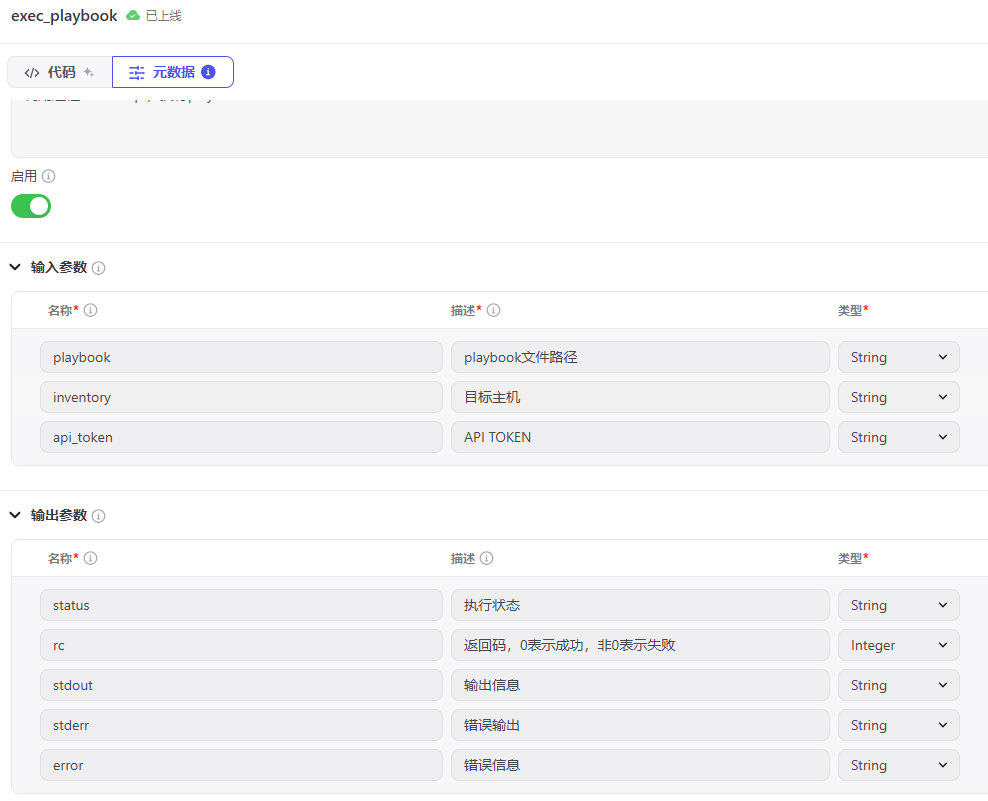
Task: Click the output table 类型 column header
Action: pos(853,558)
